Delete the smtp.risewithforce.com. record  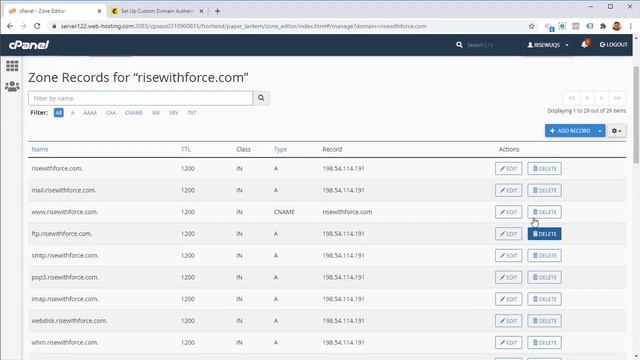[x=544, y=256]
